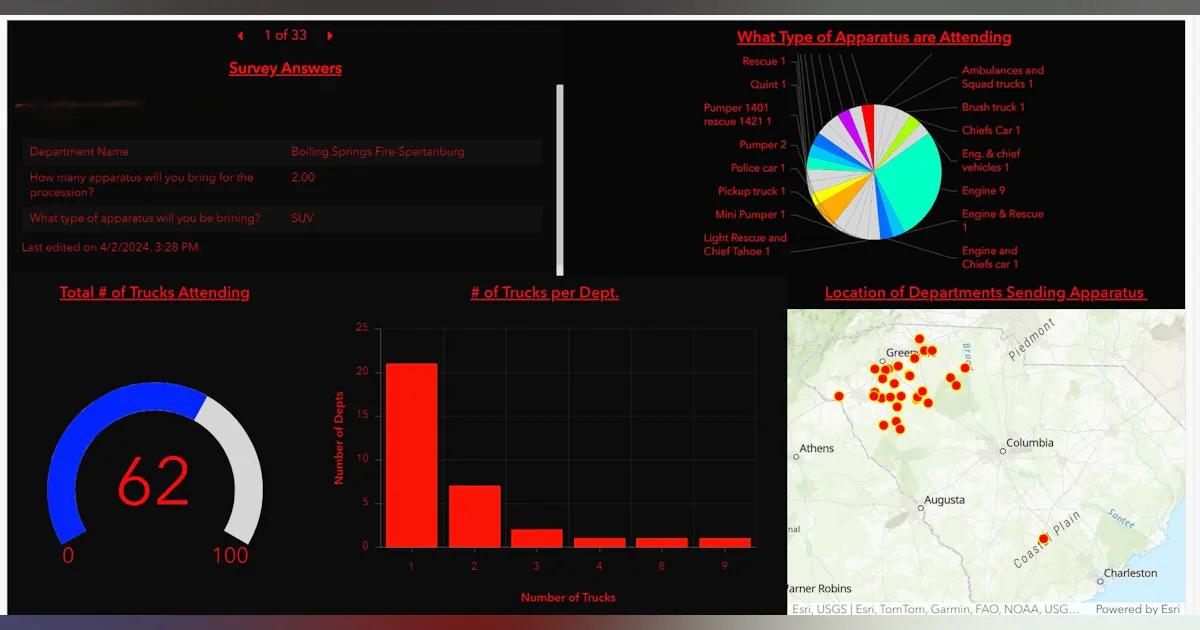
Task: Click the 'Pumper 2' pie label
Action: [x=763, y=145]
